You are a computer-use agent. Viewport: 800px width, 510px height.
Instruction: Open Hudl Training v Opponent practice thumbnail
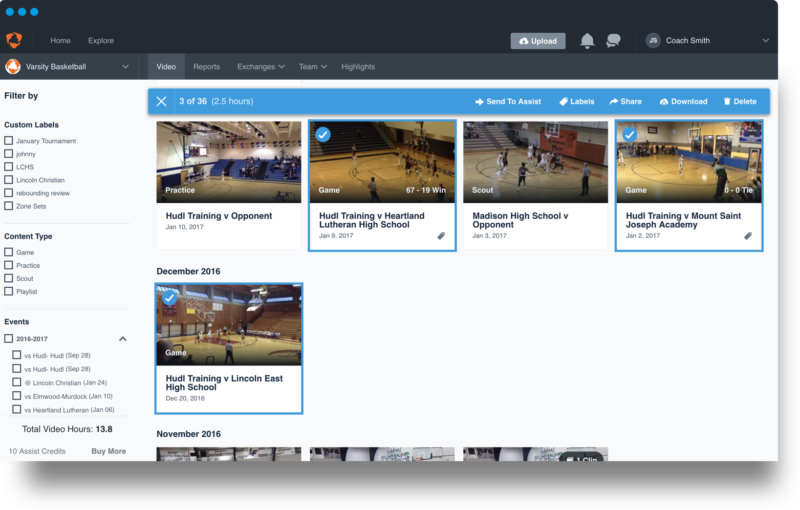point(229,162)
